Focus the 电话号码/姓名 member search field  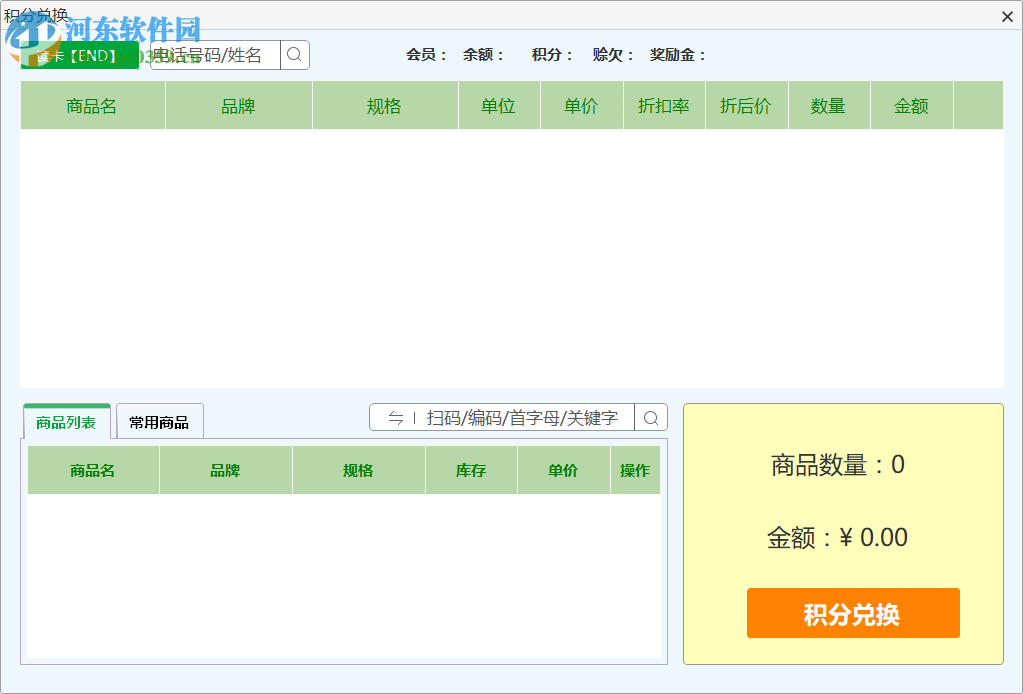coord(215,55)
